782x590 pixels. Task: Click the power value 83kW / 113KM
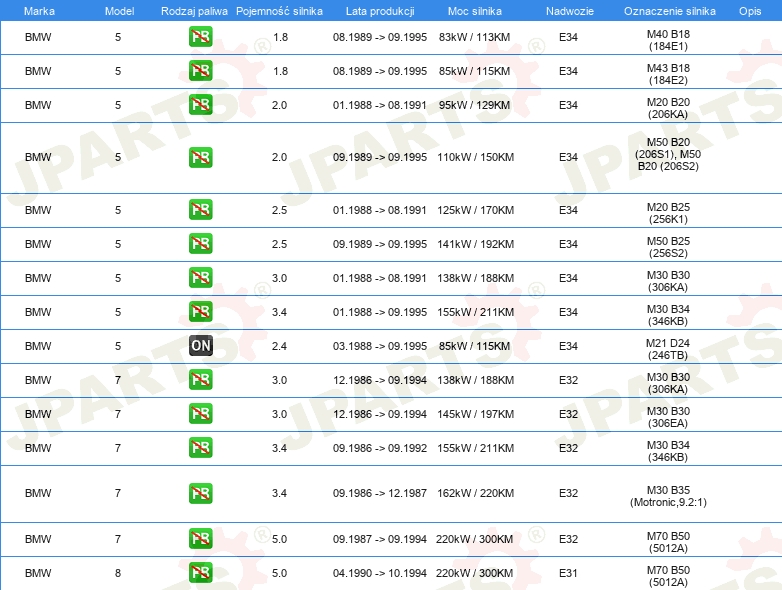[x=474, y=37]
